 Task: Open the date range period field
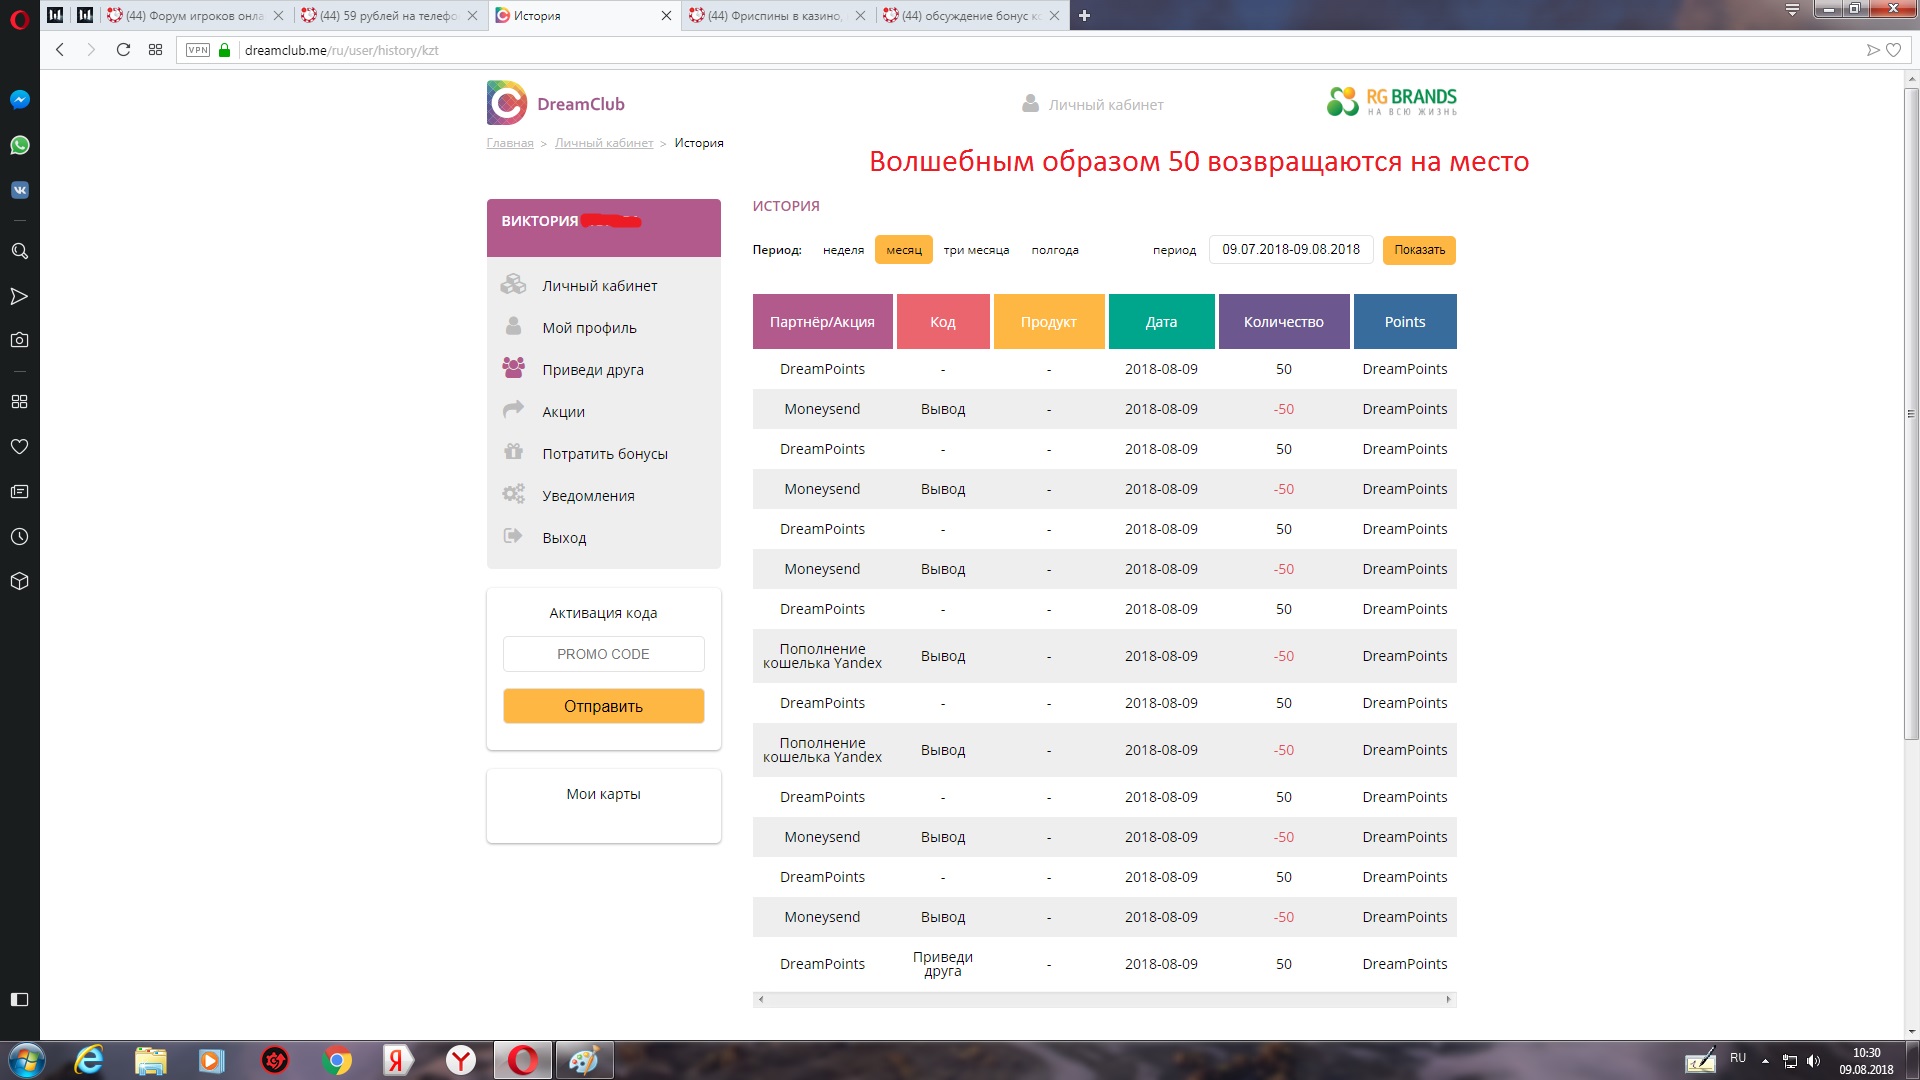[x=1290, y=250]
